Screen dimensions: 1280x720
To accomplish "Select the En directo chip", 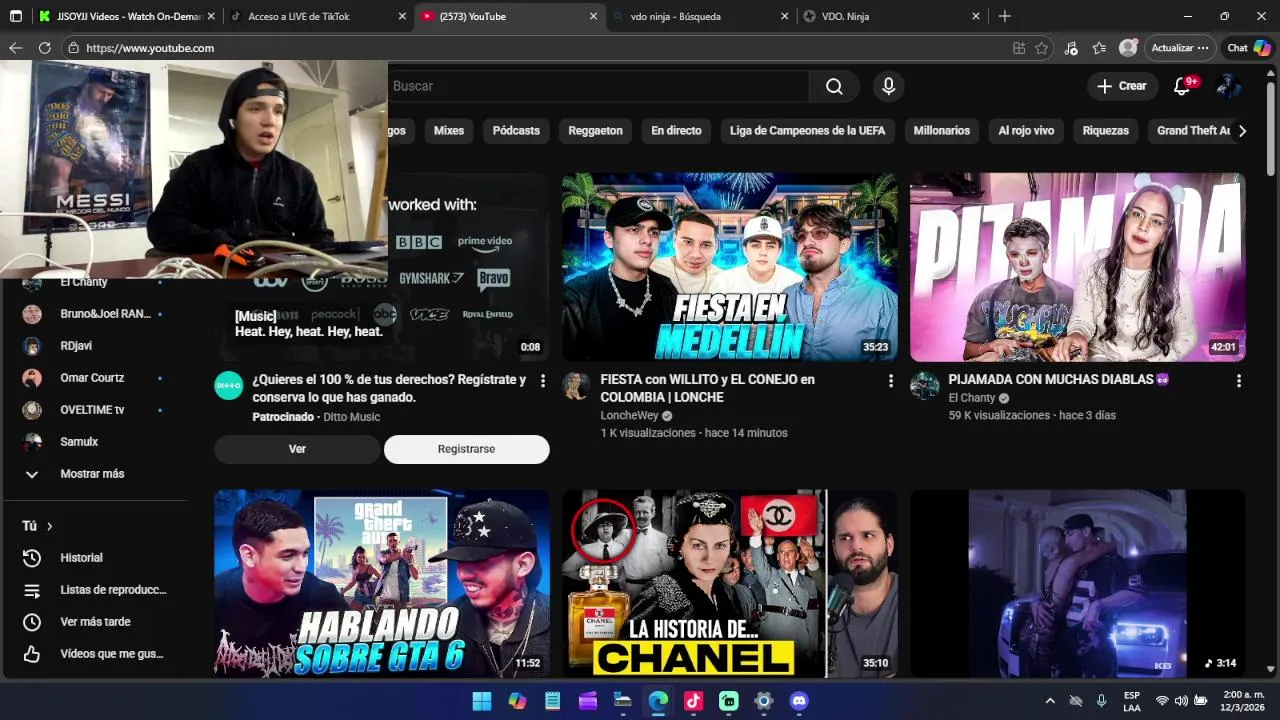I will 676,131.
